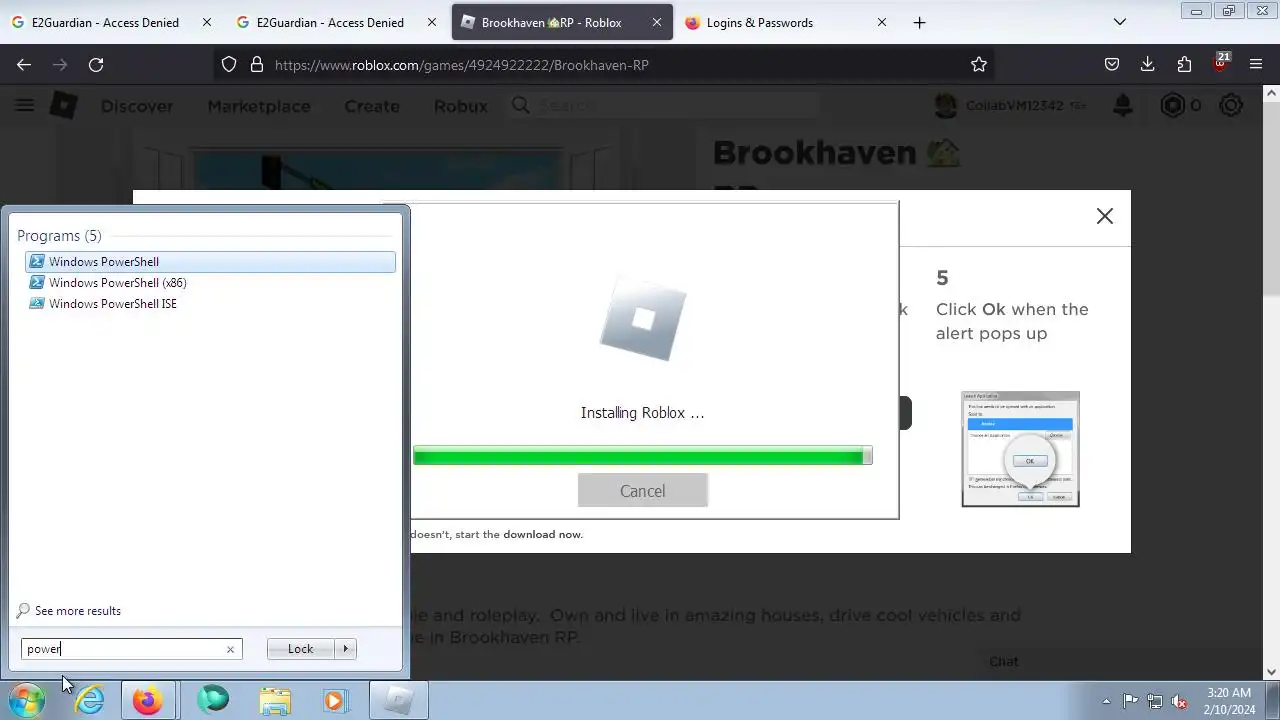The image size is (1280, 720).
Task: Open the Extensions puzzle icon
Action: click(x=1184, y=64)
